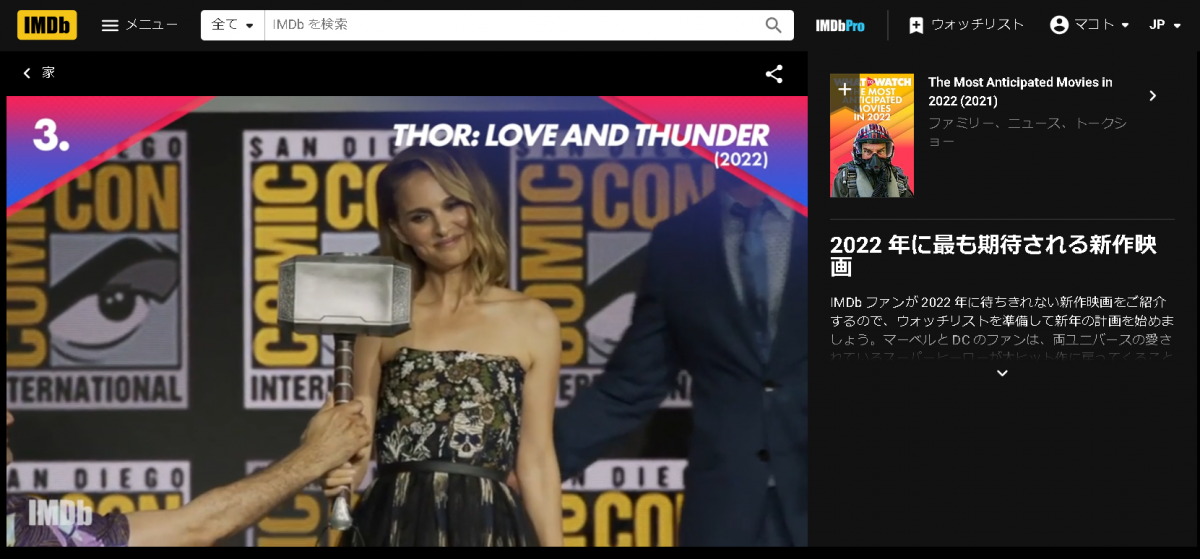Screen dimensions: 1200x559
Task: Open the 全て search category dropdown
Action: point(233,25)
